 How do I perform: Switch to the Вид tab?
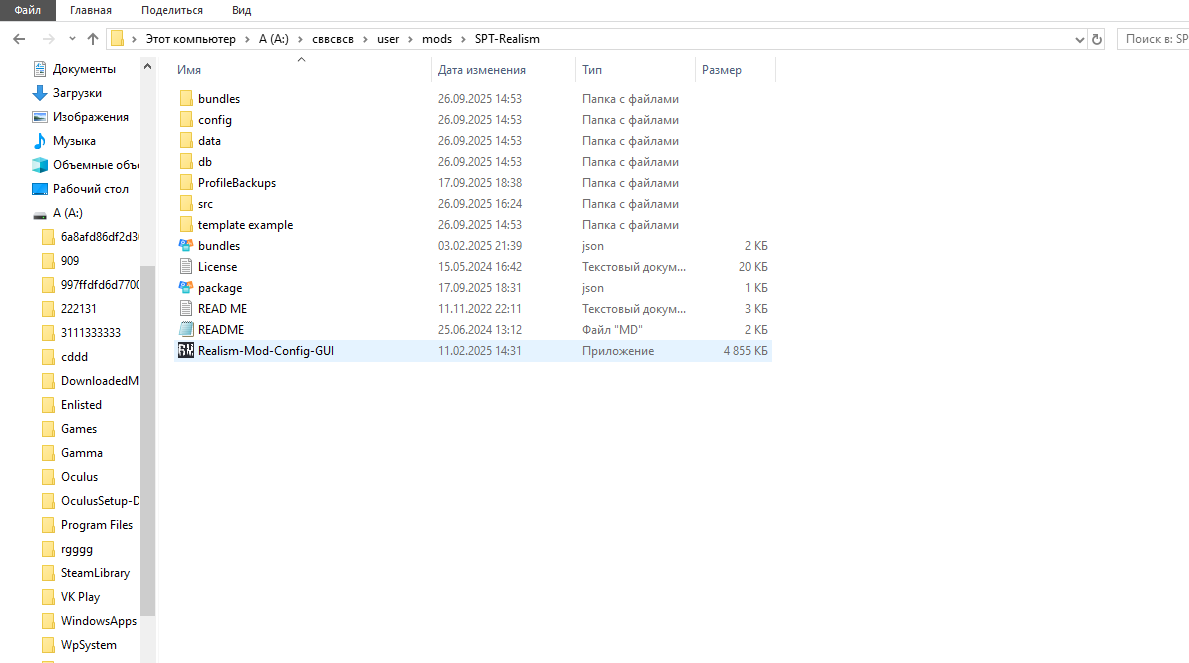241,10
